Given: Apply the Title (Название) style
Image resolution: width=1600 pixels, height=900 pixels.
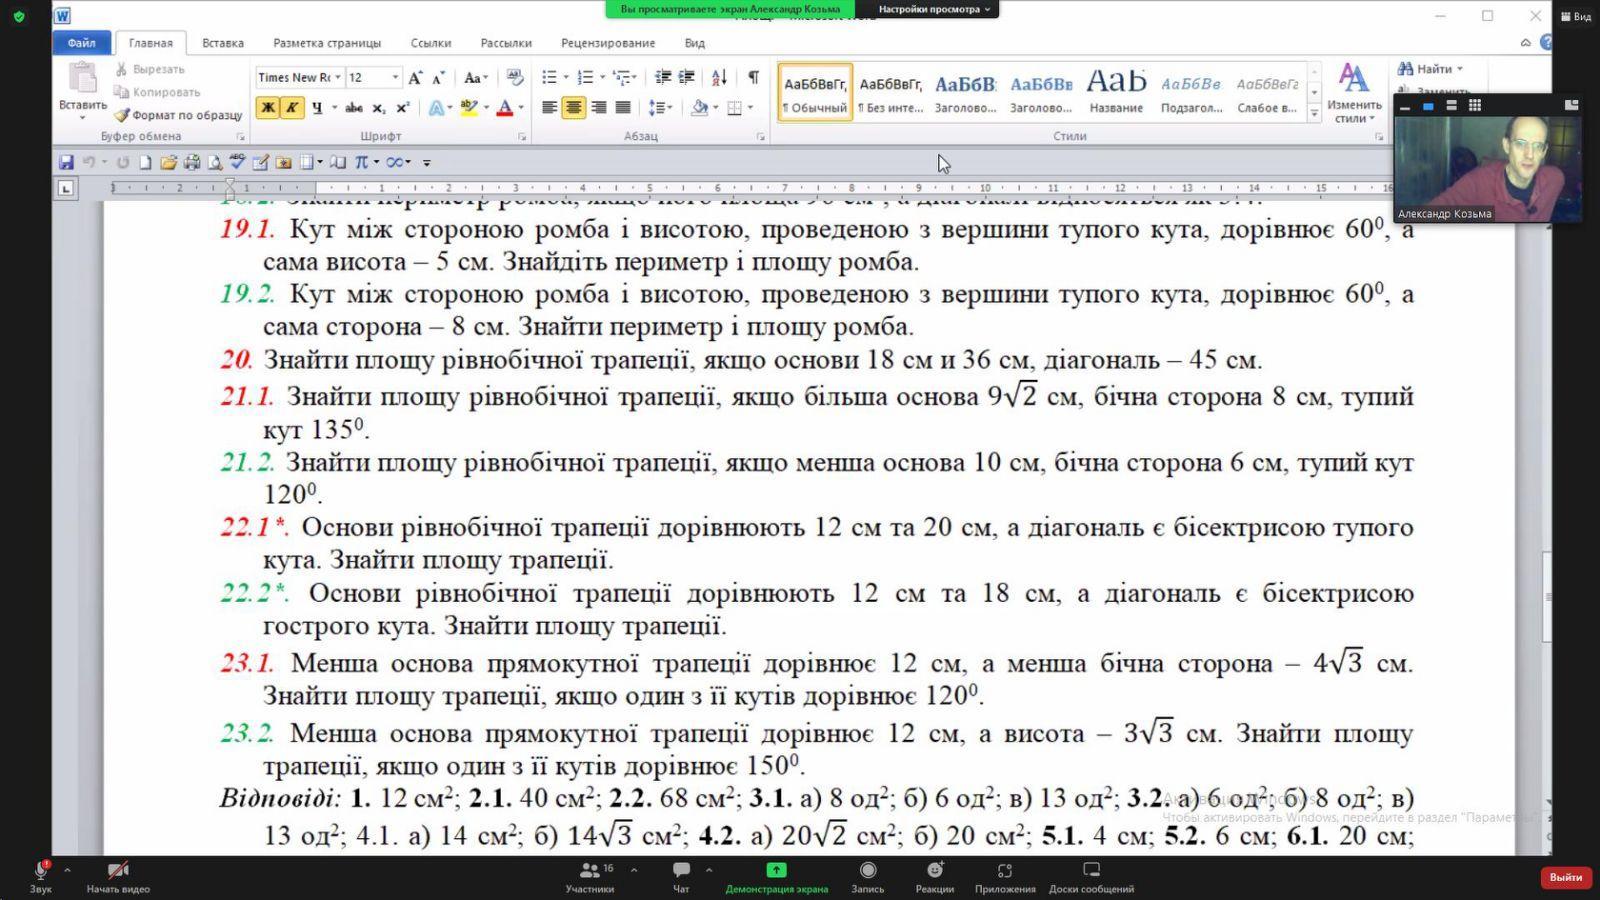Looking at the screenshot, I should click(x=1116, y=92).
